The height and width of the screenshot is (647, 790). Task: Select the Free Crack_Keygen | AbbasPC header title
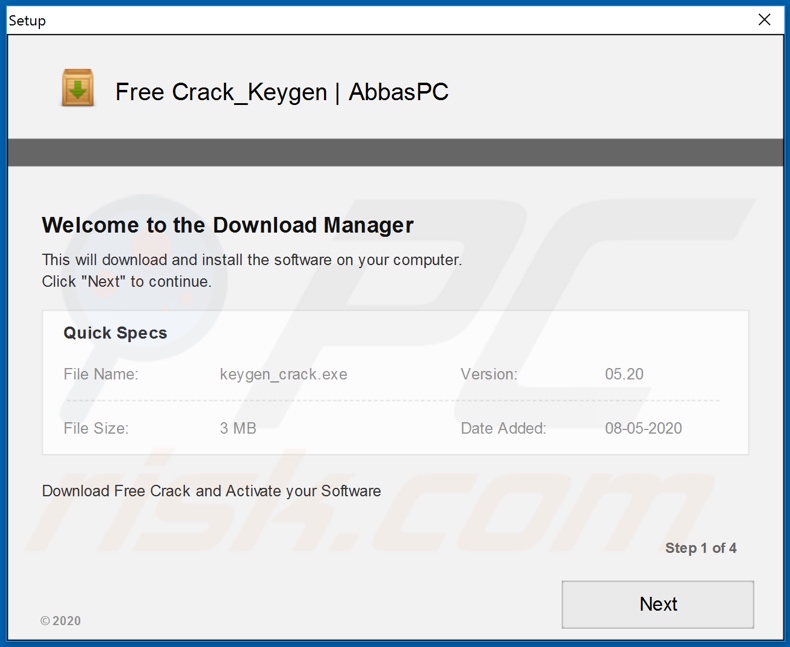[x=281, y=92]
